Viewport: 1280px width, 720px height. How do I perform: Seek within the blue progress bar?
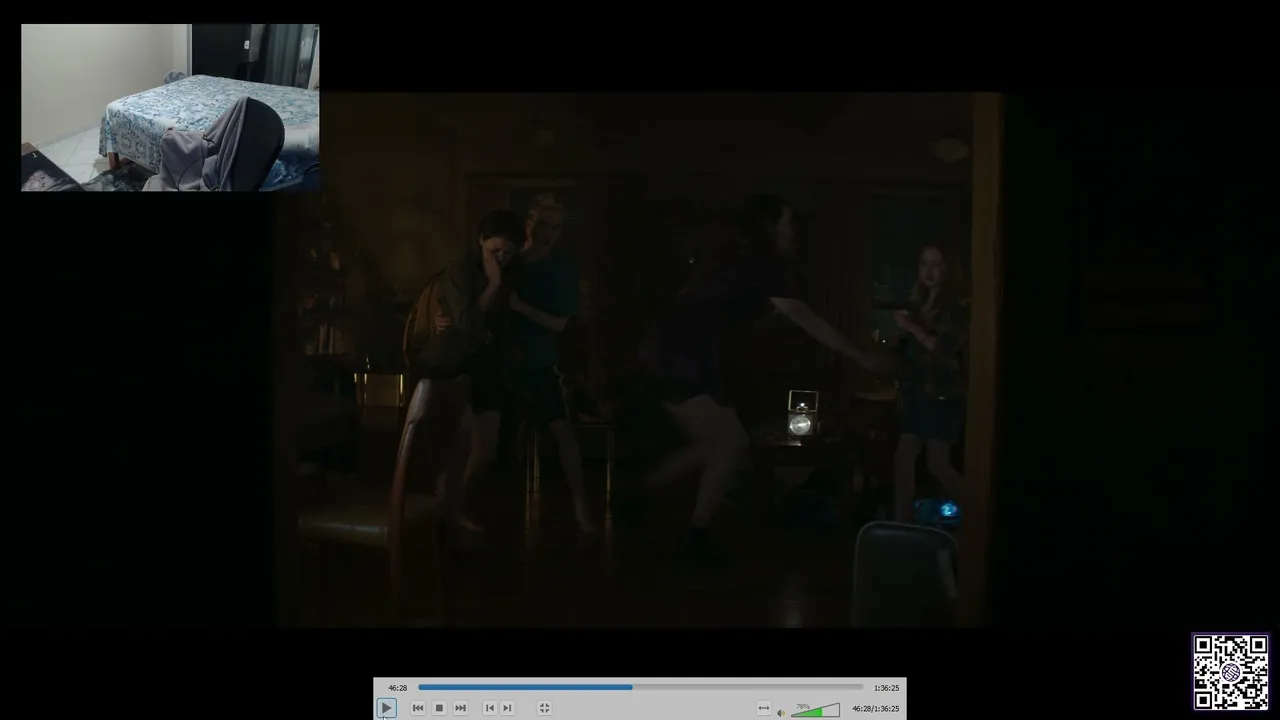click(640, 687)
